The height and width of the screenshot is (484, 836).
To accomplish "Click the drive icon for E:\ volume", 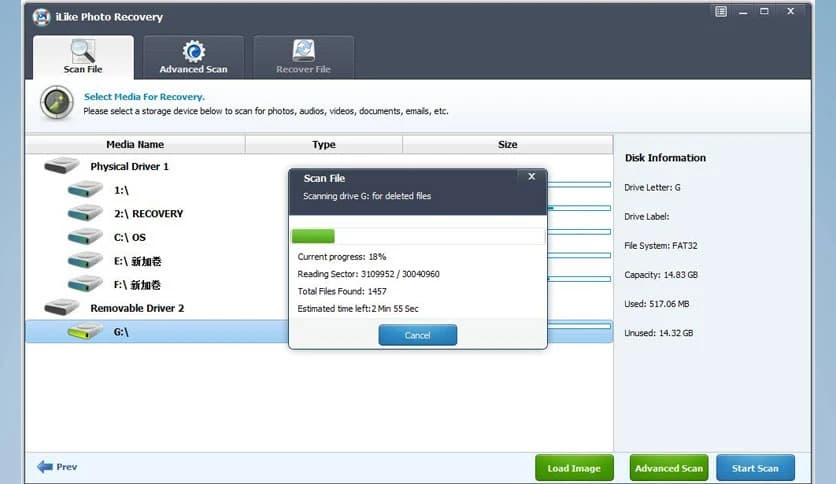I will pyautogui.click(x=85, y=261).
